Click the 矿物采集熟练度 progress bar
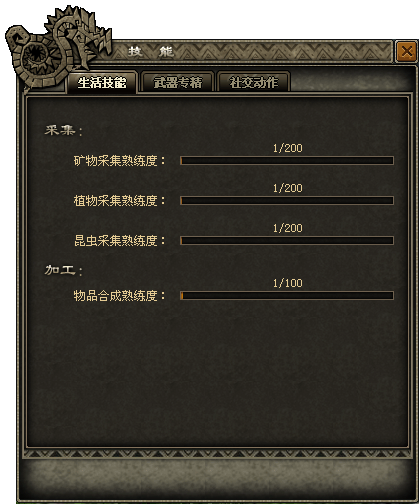Viewport: 419px width, 504px height. coord(287,161)
